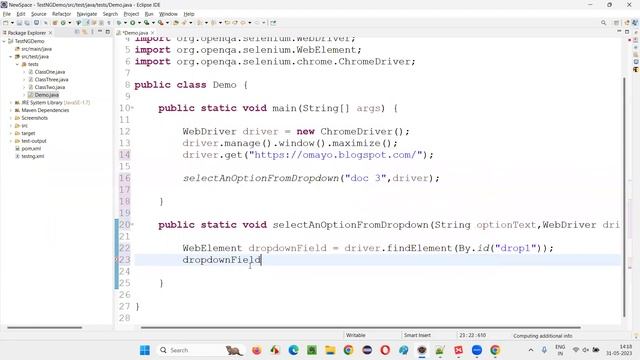Screen dimensions: 640x360
Task: Fold the selectAnOptionFromDropdown method at line 20
Action: pos(133,224)
